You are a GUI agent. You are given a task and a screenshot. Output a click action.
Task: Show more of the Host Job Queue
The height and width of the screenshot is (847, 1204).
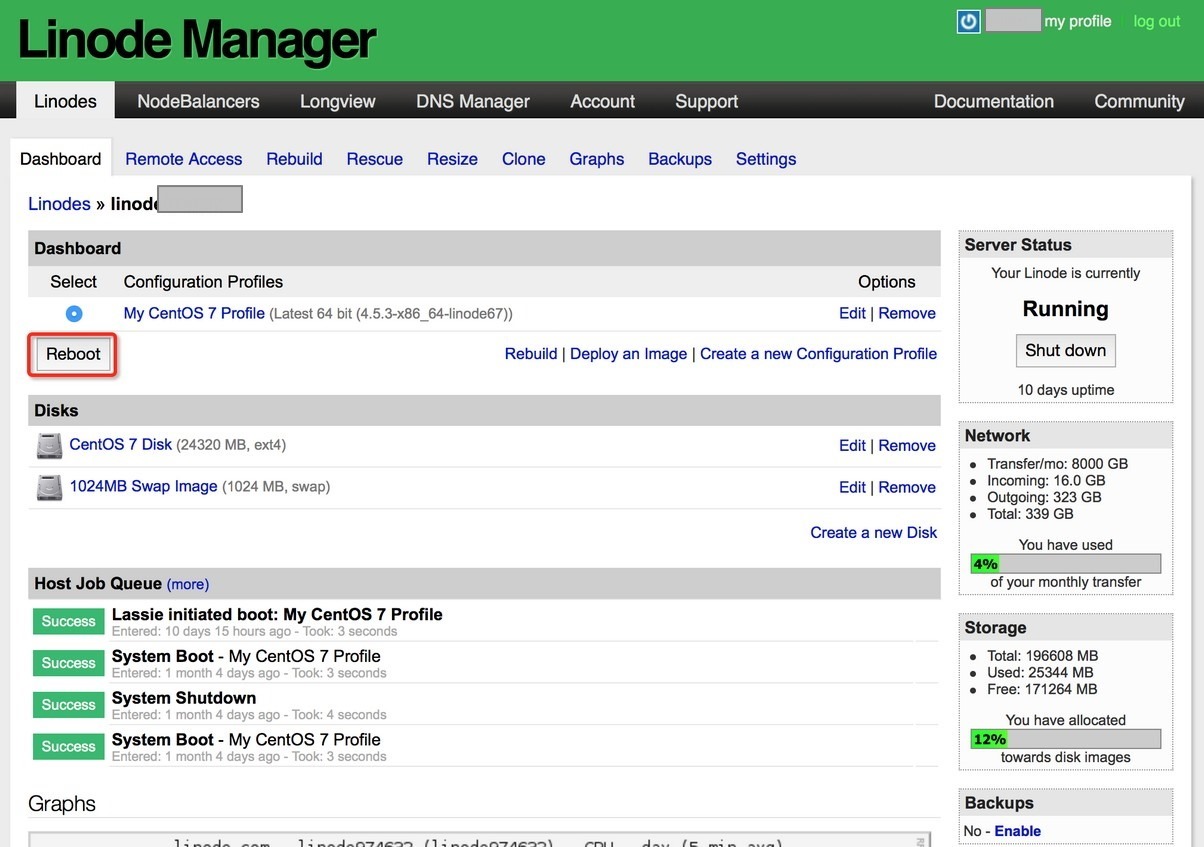[x=188, y=584]
